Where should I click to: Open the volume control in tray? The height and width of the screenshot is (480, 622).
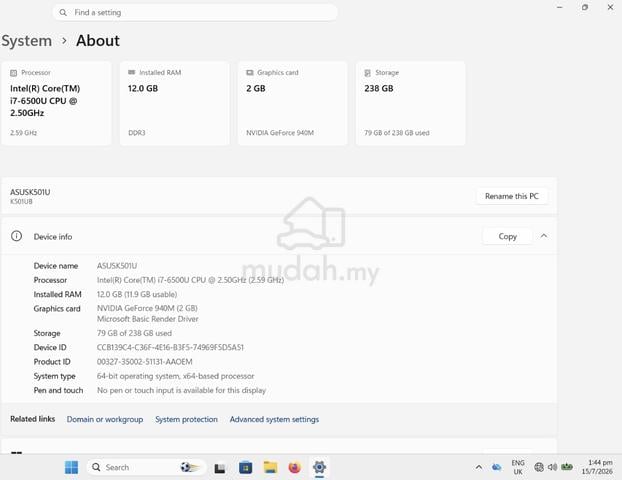553,467
